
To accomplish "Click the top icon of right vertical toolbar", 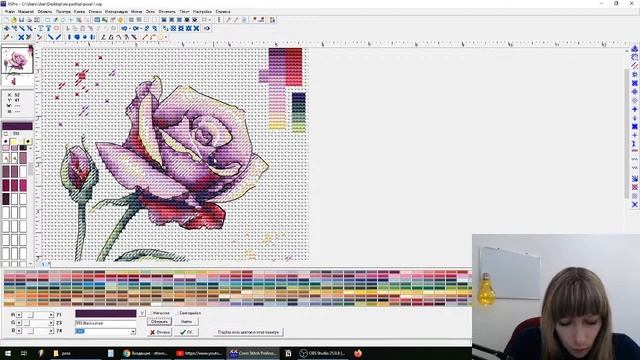I will [x=635, y=49].
